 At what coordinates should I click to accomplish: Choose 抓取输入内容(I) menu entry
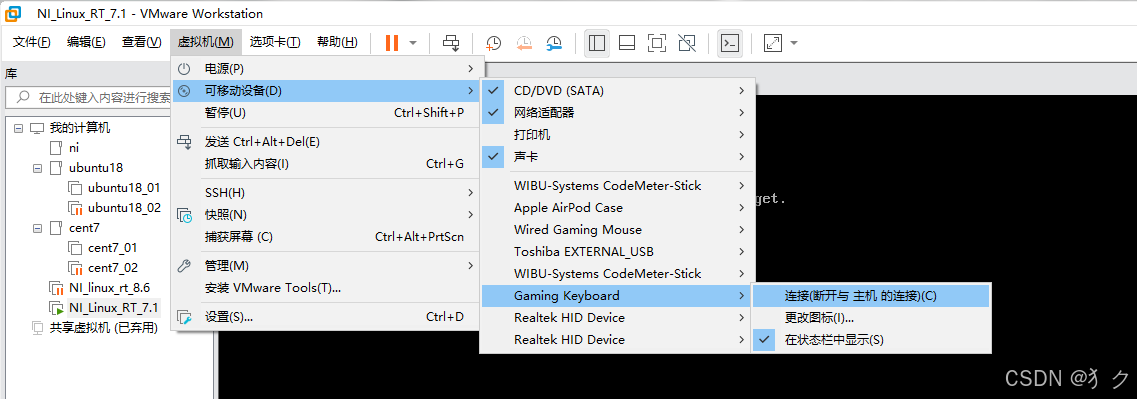(326, 164)
